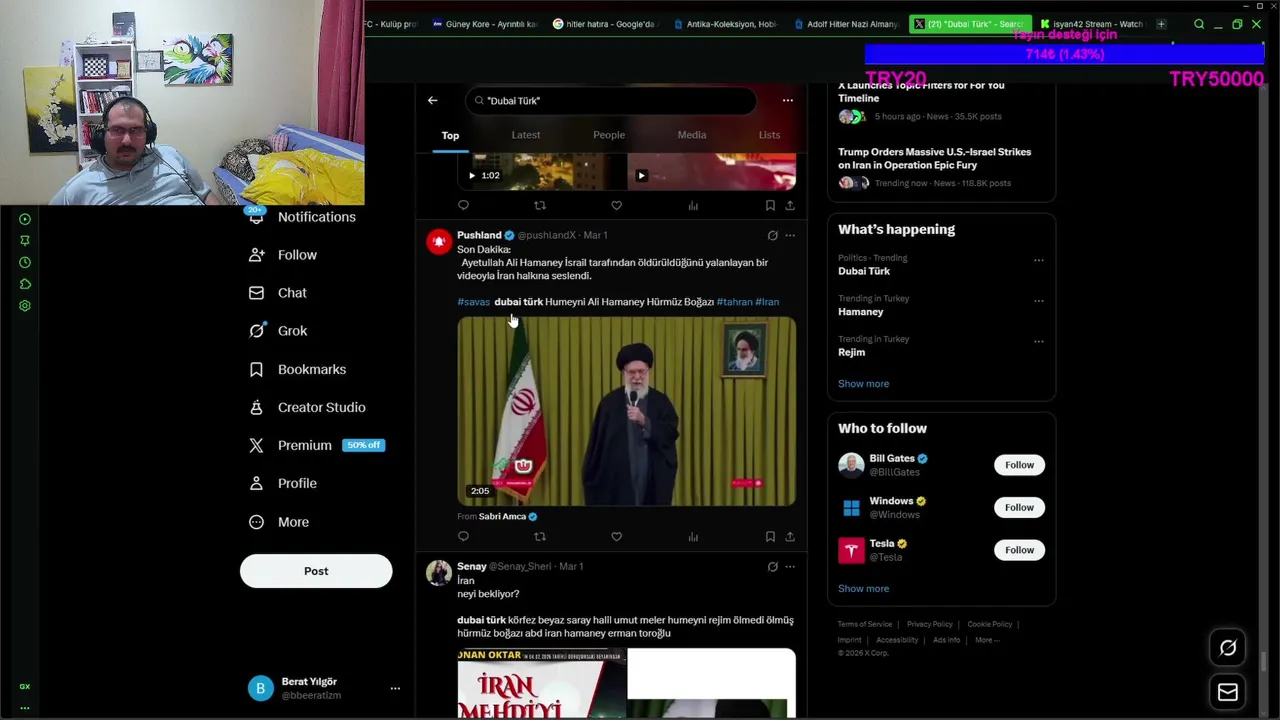Play the Hamaney video thumbnail
Screen dimensions: 1280x720
point(627,411)
